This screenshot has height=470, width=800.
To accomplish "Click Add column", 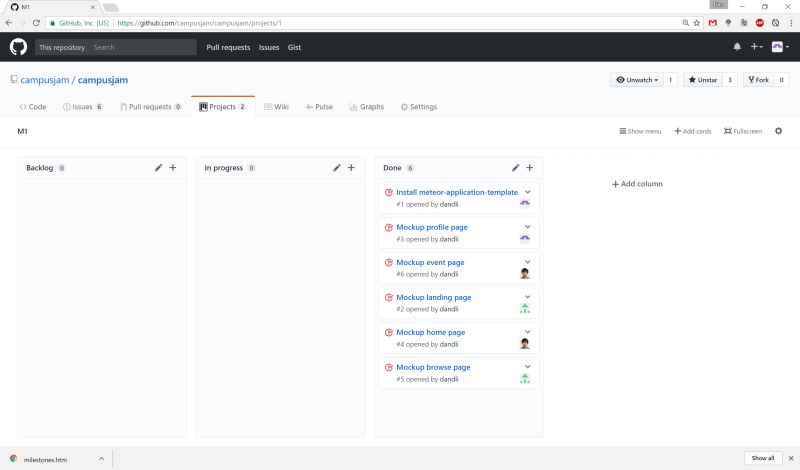I will click(637, 184).
